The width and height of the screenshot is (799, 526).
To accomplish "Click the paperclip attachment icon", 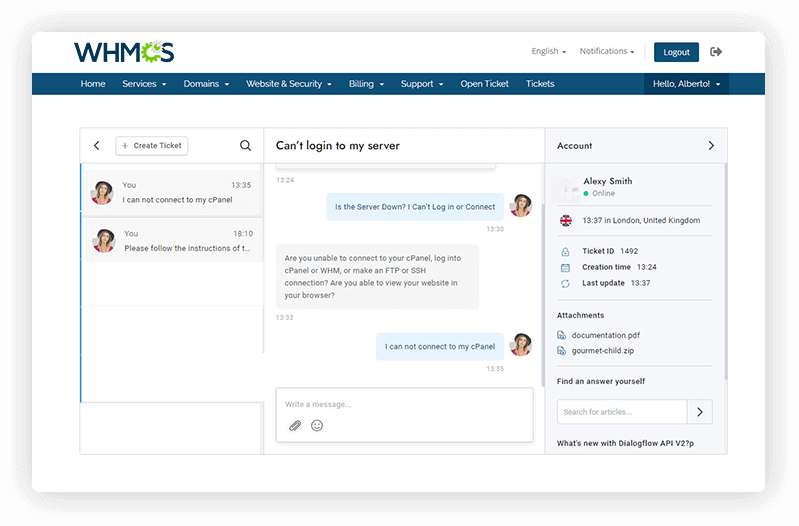I will (x=295, y=425).
